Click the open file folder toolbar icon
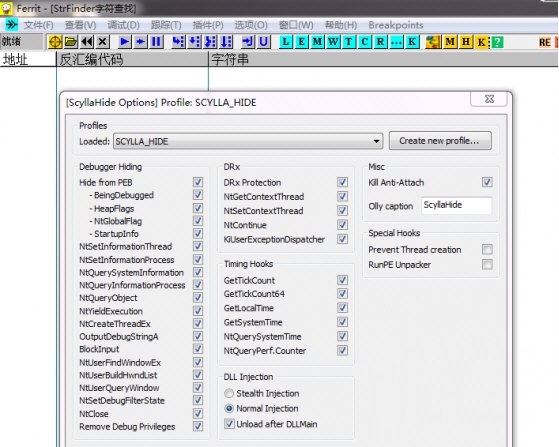 click(71, 42)
